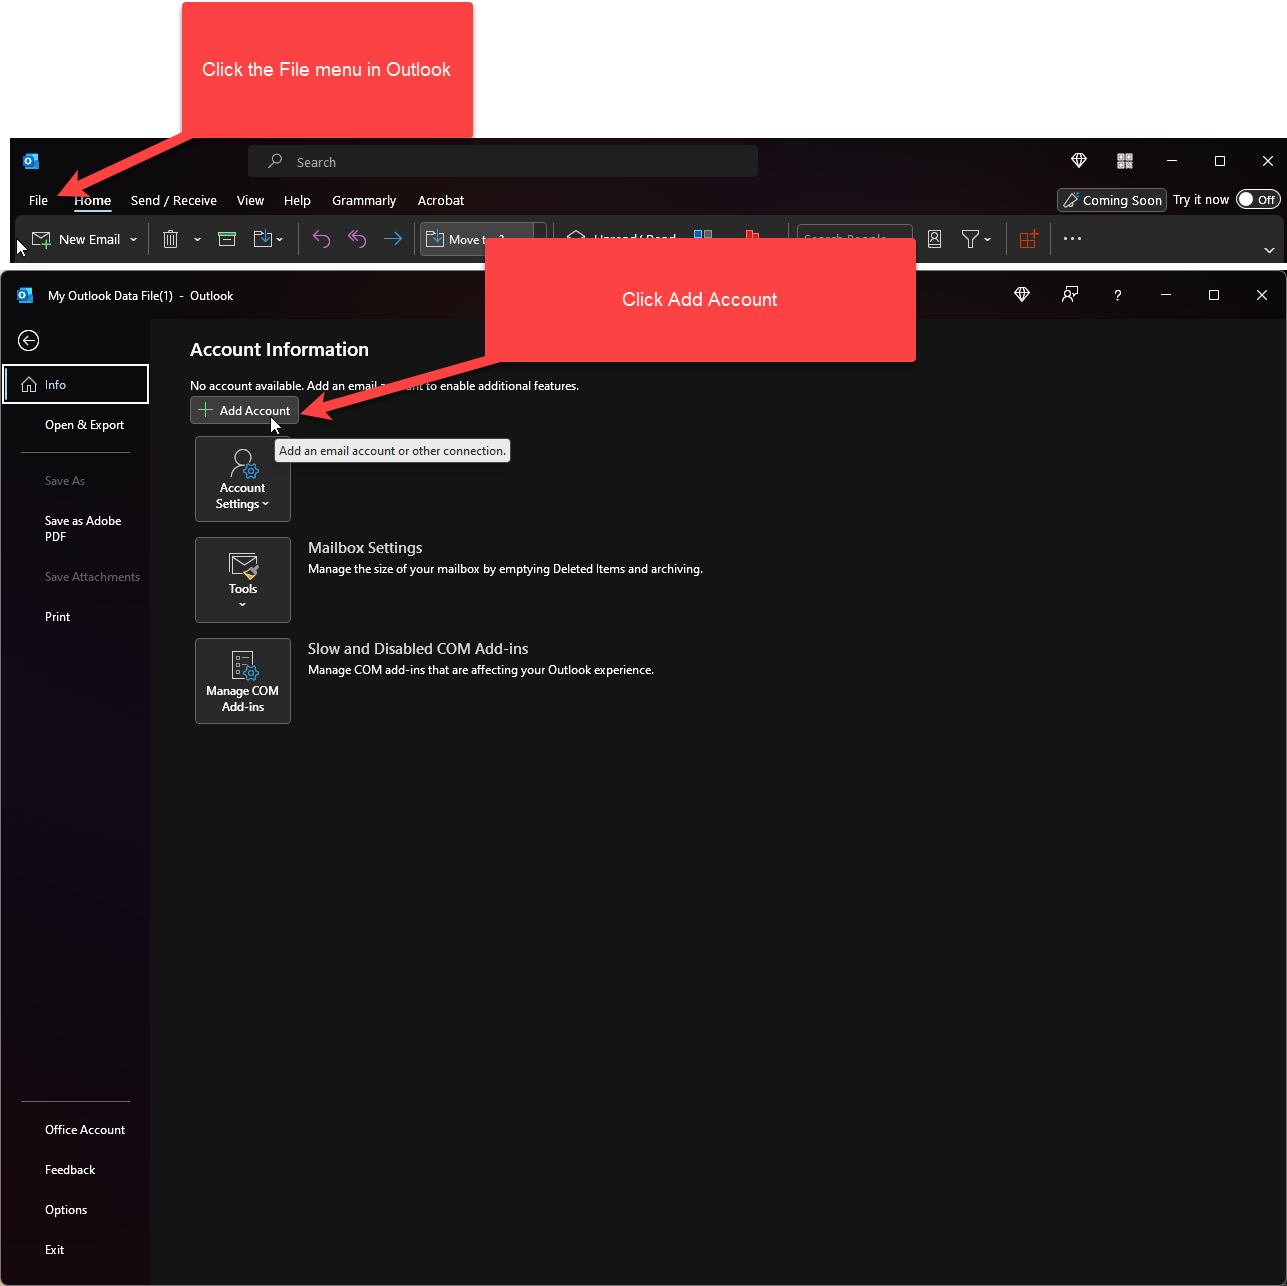Click in the Search box
The image size is (1287, 1286).
(x=503, y=161)
